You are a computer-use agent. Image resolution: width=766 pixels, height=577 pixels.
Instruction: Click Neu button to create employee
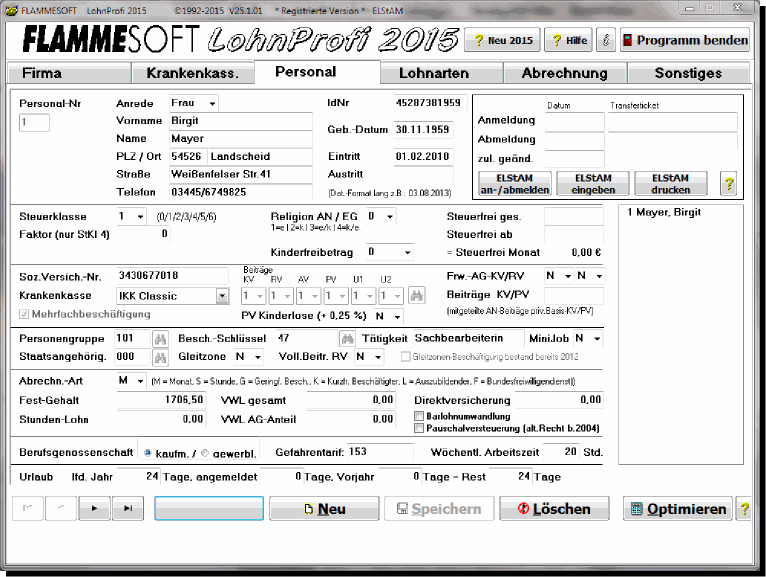[324, 509]
